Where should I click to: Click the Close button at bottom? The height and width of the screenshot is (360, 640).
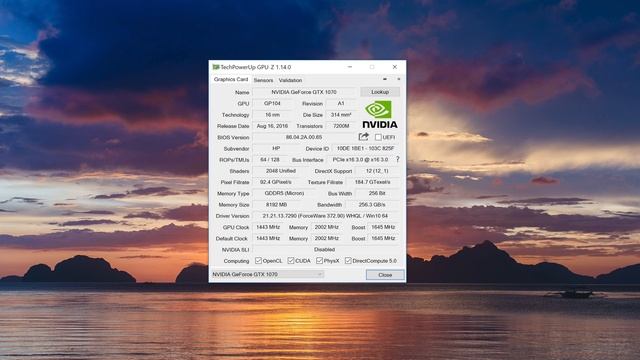(385, 275)
